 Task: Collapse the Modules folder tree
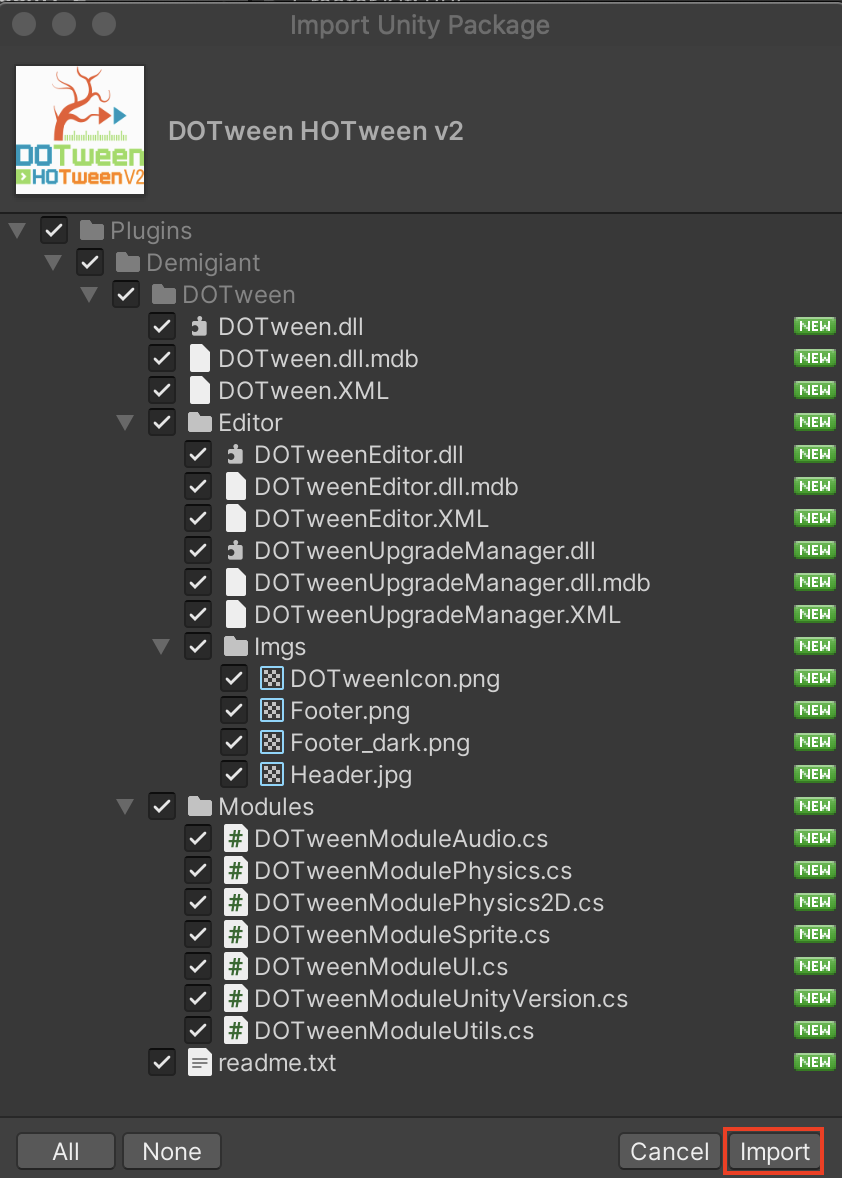pyautogui.click(x=125, y=807)
